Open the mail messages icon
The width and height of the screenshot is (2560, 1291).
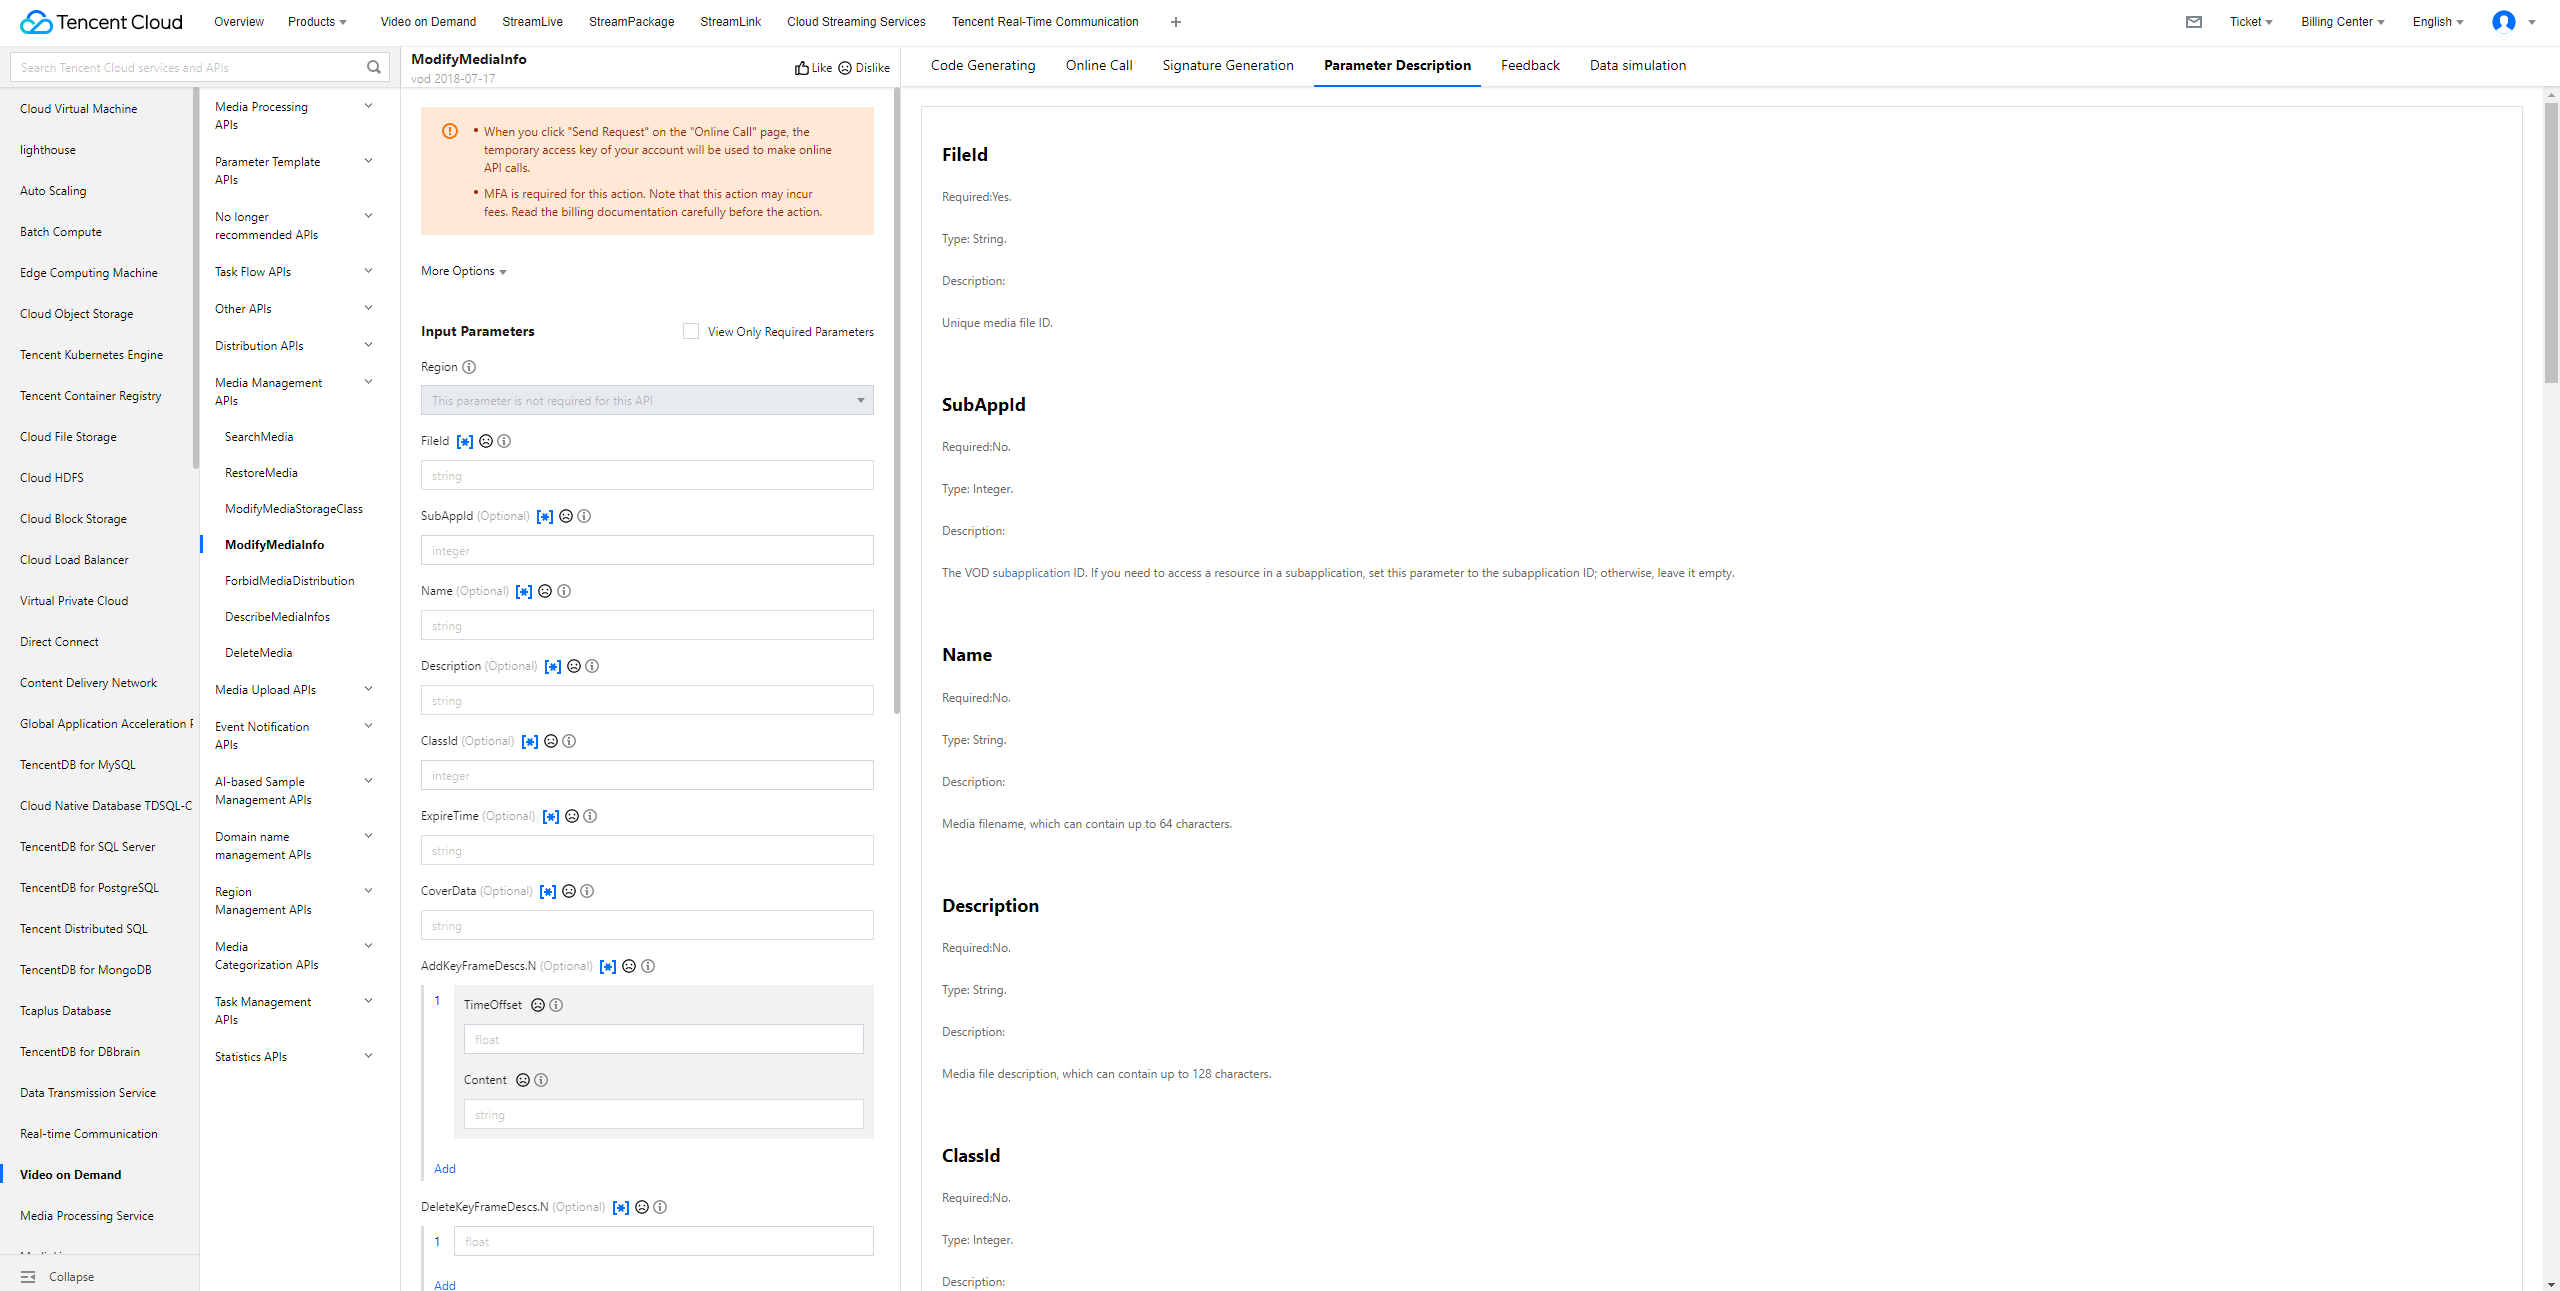(x=2194, y=22)
